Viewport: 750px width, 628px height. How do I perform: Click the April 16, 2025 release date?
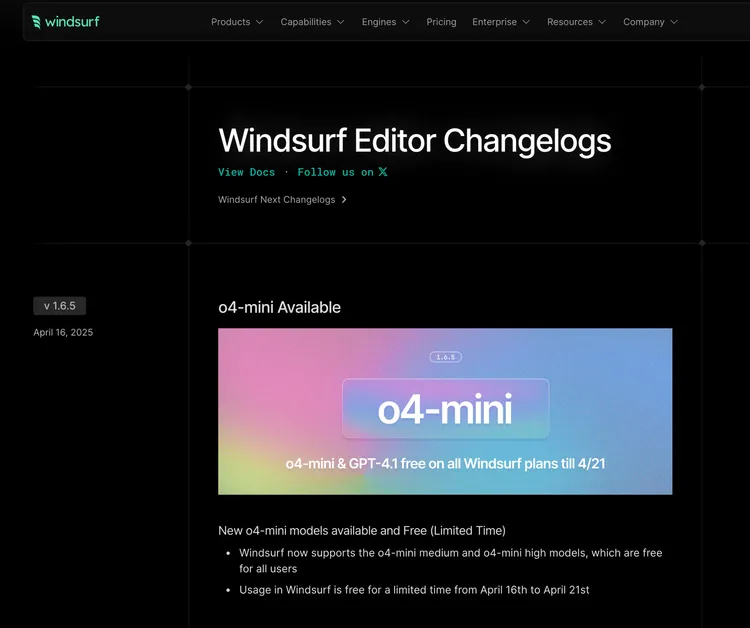click(x=63, y=332)
